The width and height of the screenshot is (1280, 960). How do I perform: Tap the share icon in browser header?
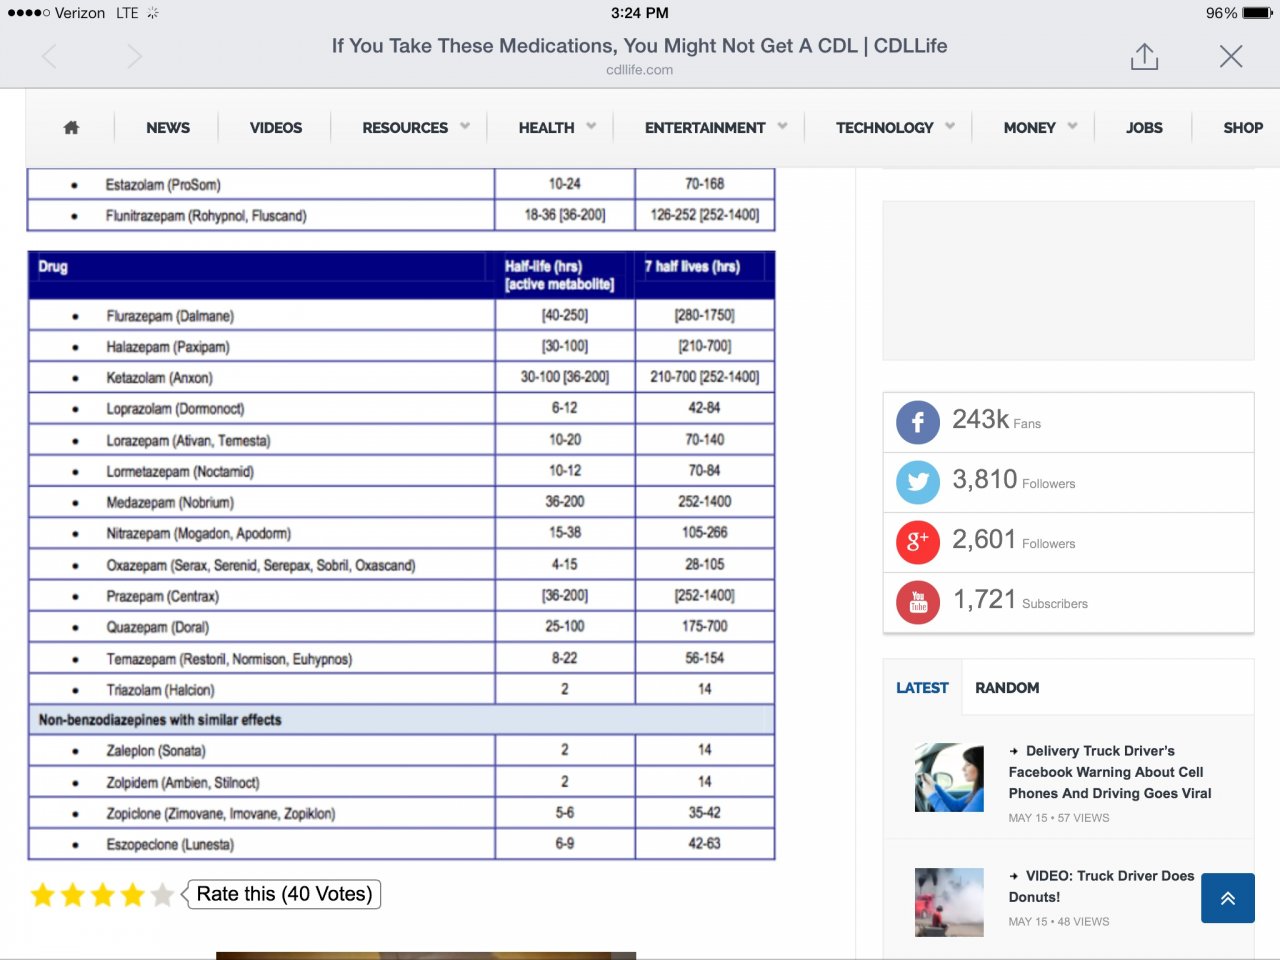tap(1144, 57)
